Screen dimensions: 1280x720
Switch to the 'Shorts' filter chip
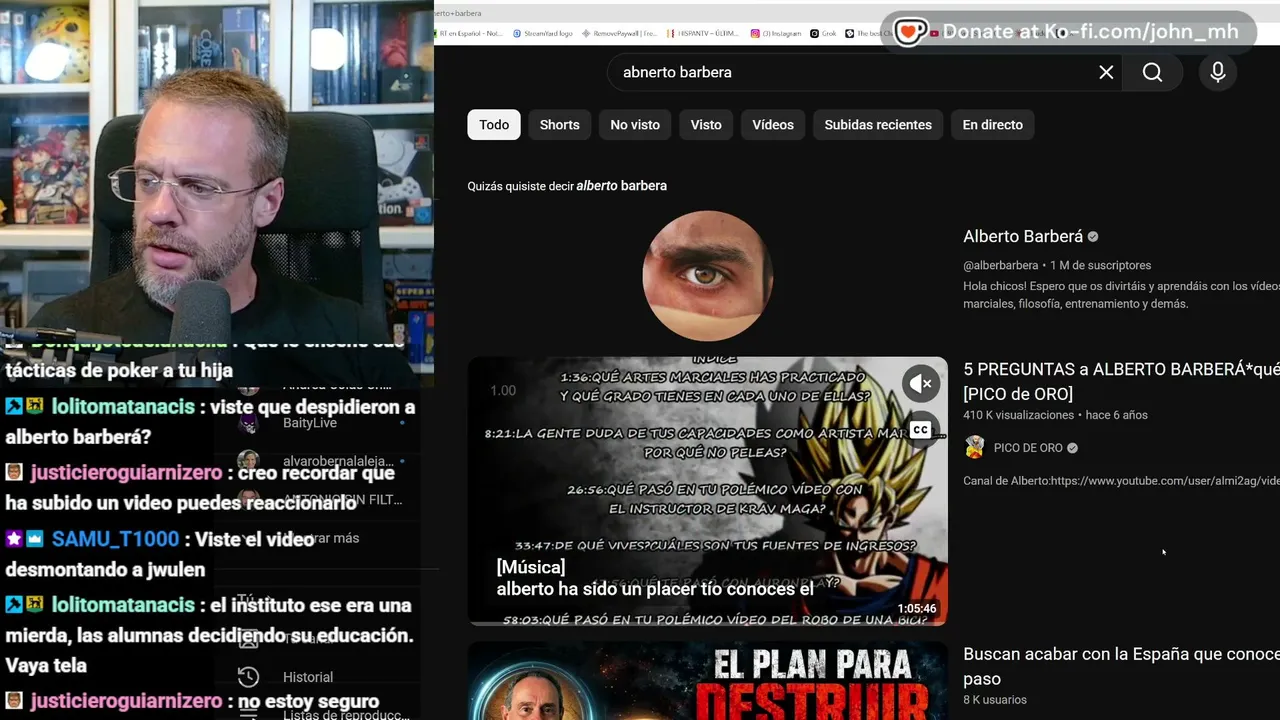560,125
